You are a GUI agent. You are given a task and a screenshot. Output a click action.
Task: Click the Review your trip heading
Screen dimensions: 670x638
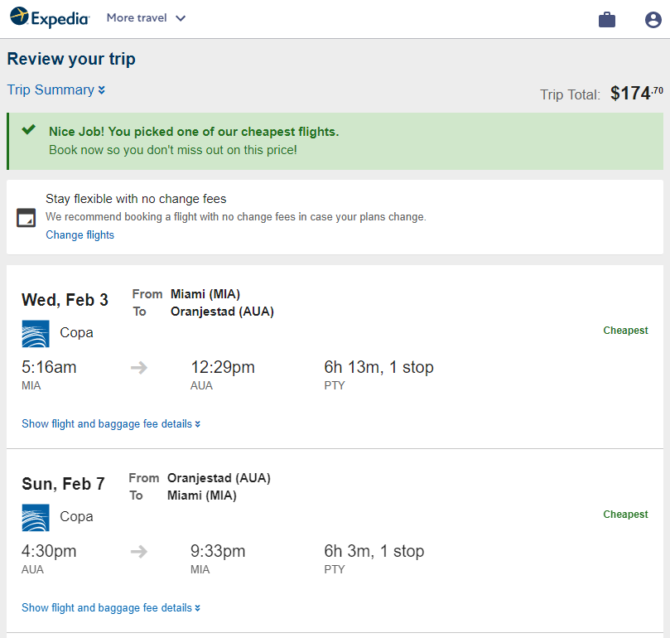coord(71,59)
